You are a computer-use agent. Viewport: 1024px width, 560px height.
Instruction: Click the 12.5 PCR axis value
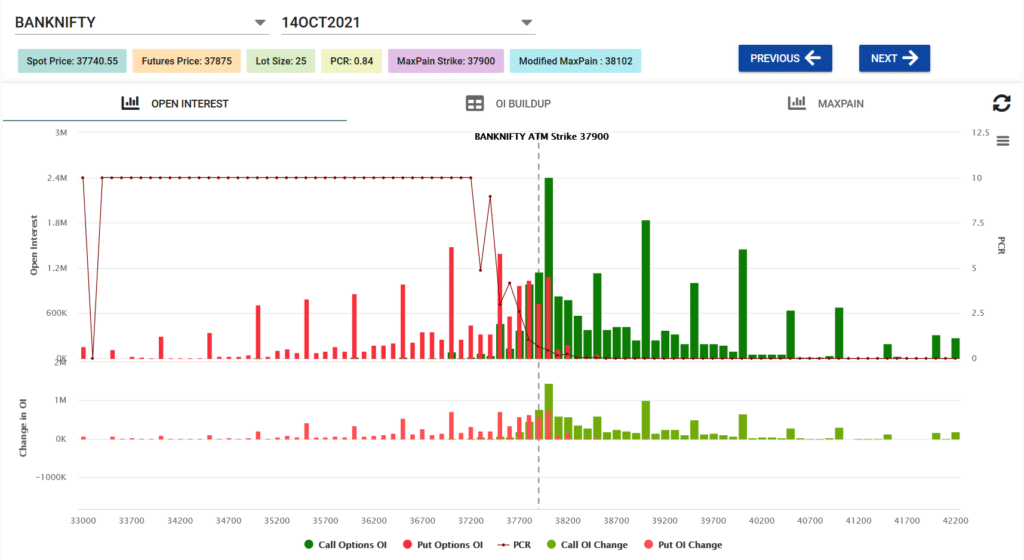[980, 132]
